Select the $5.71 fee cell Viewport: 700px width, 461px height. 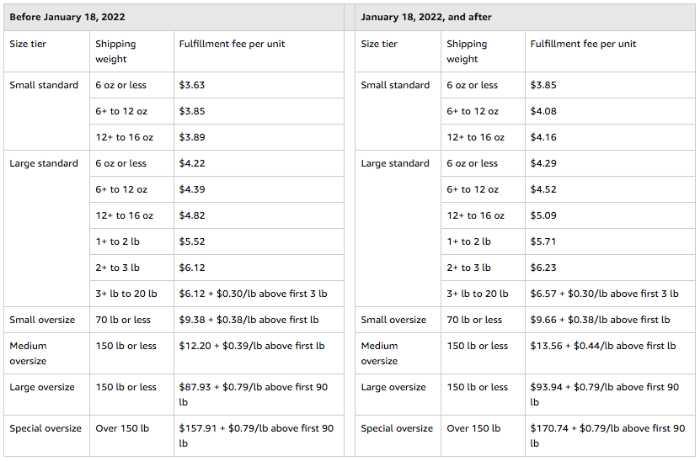coord(543,241)
